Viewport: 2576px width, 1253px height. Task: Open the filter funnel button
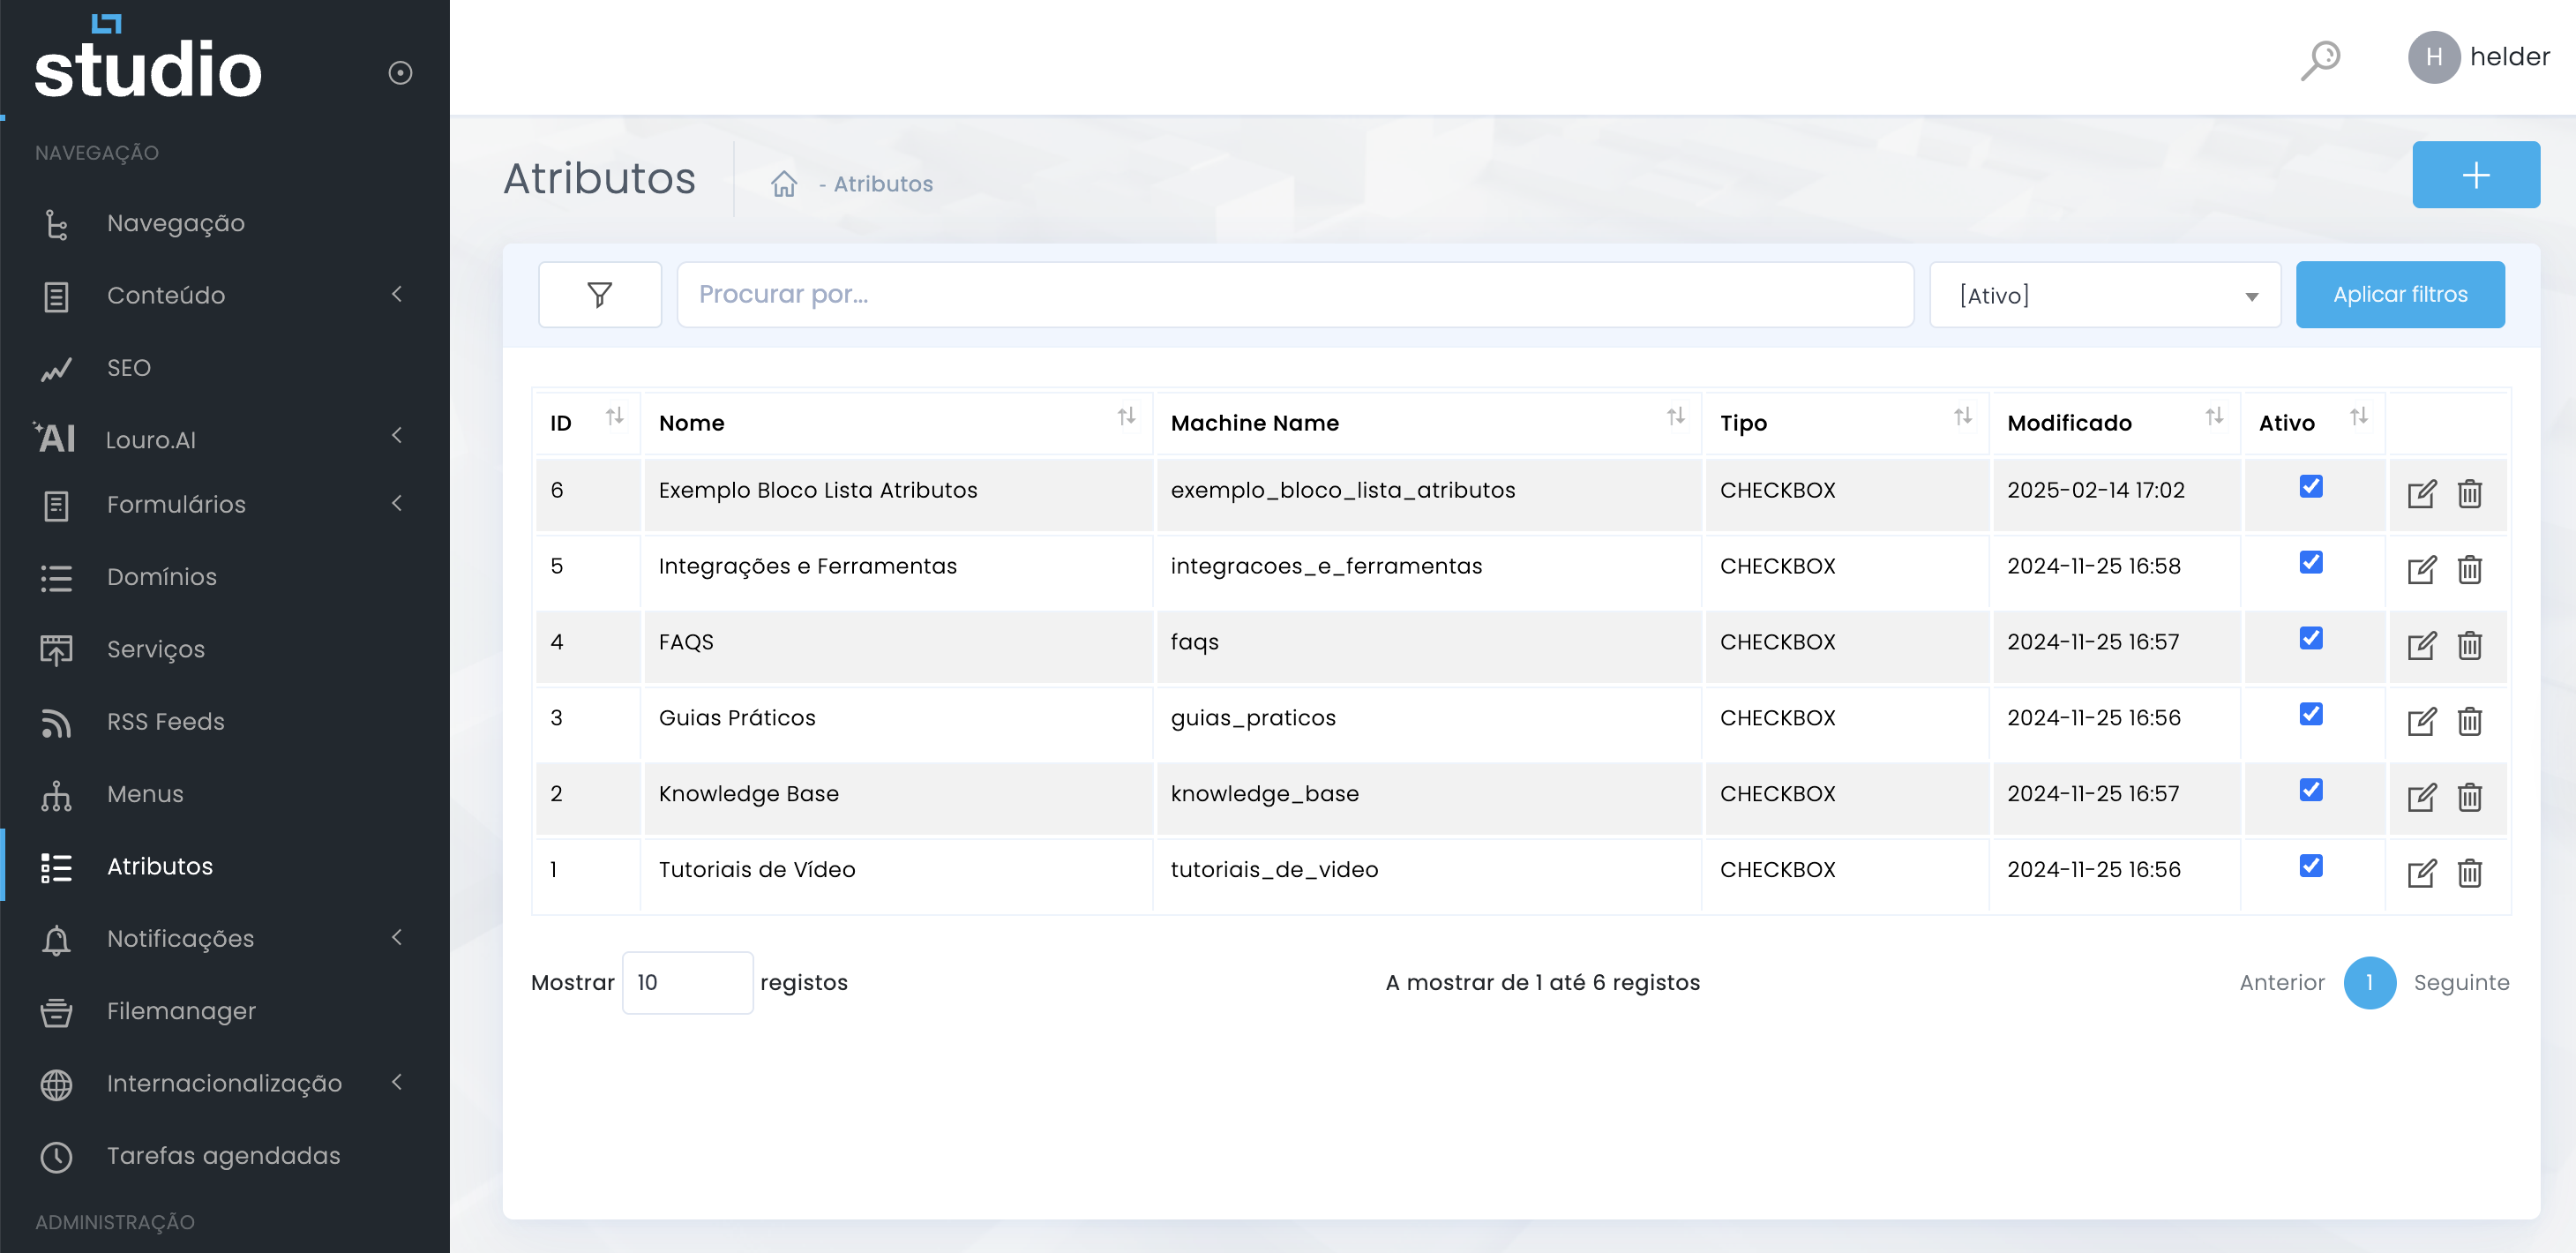click(599, 295)
